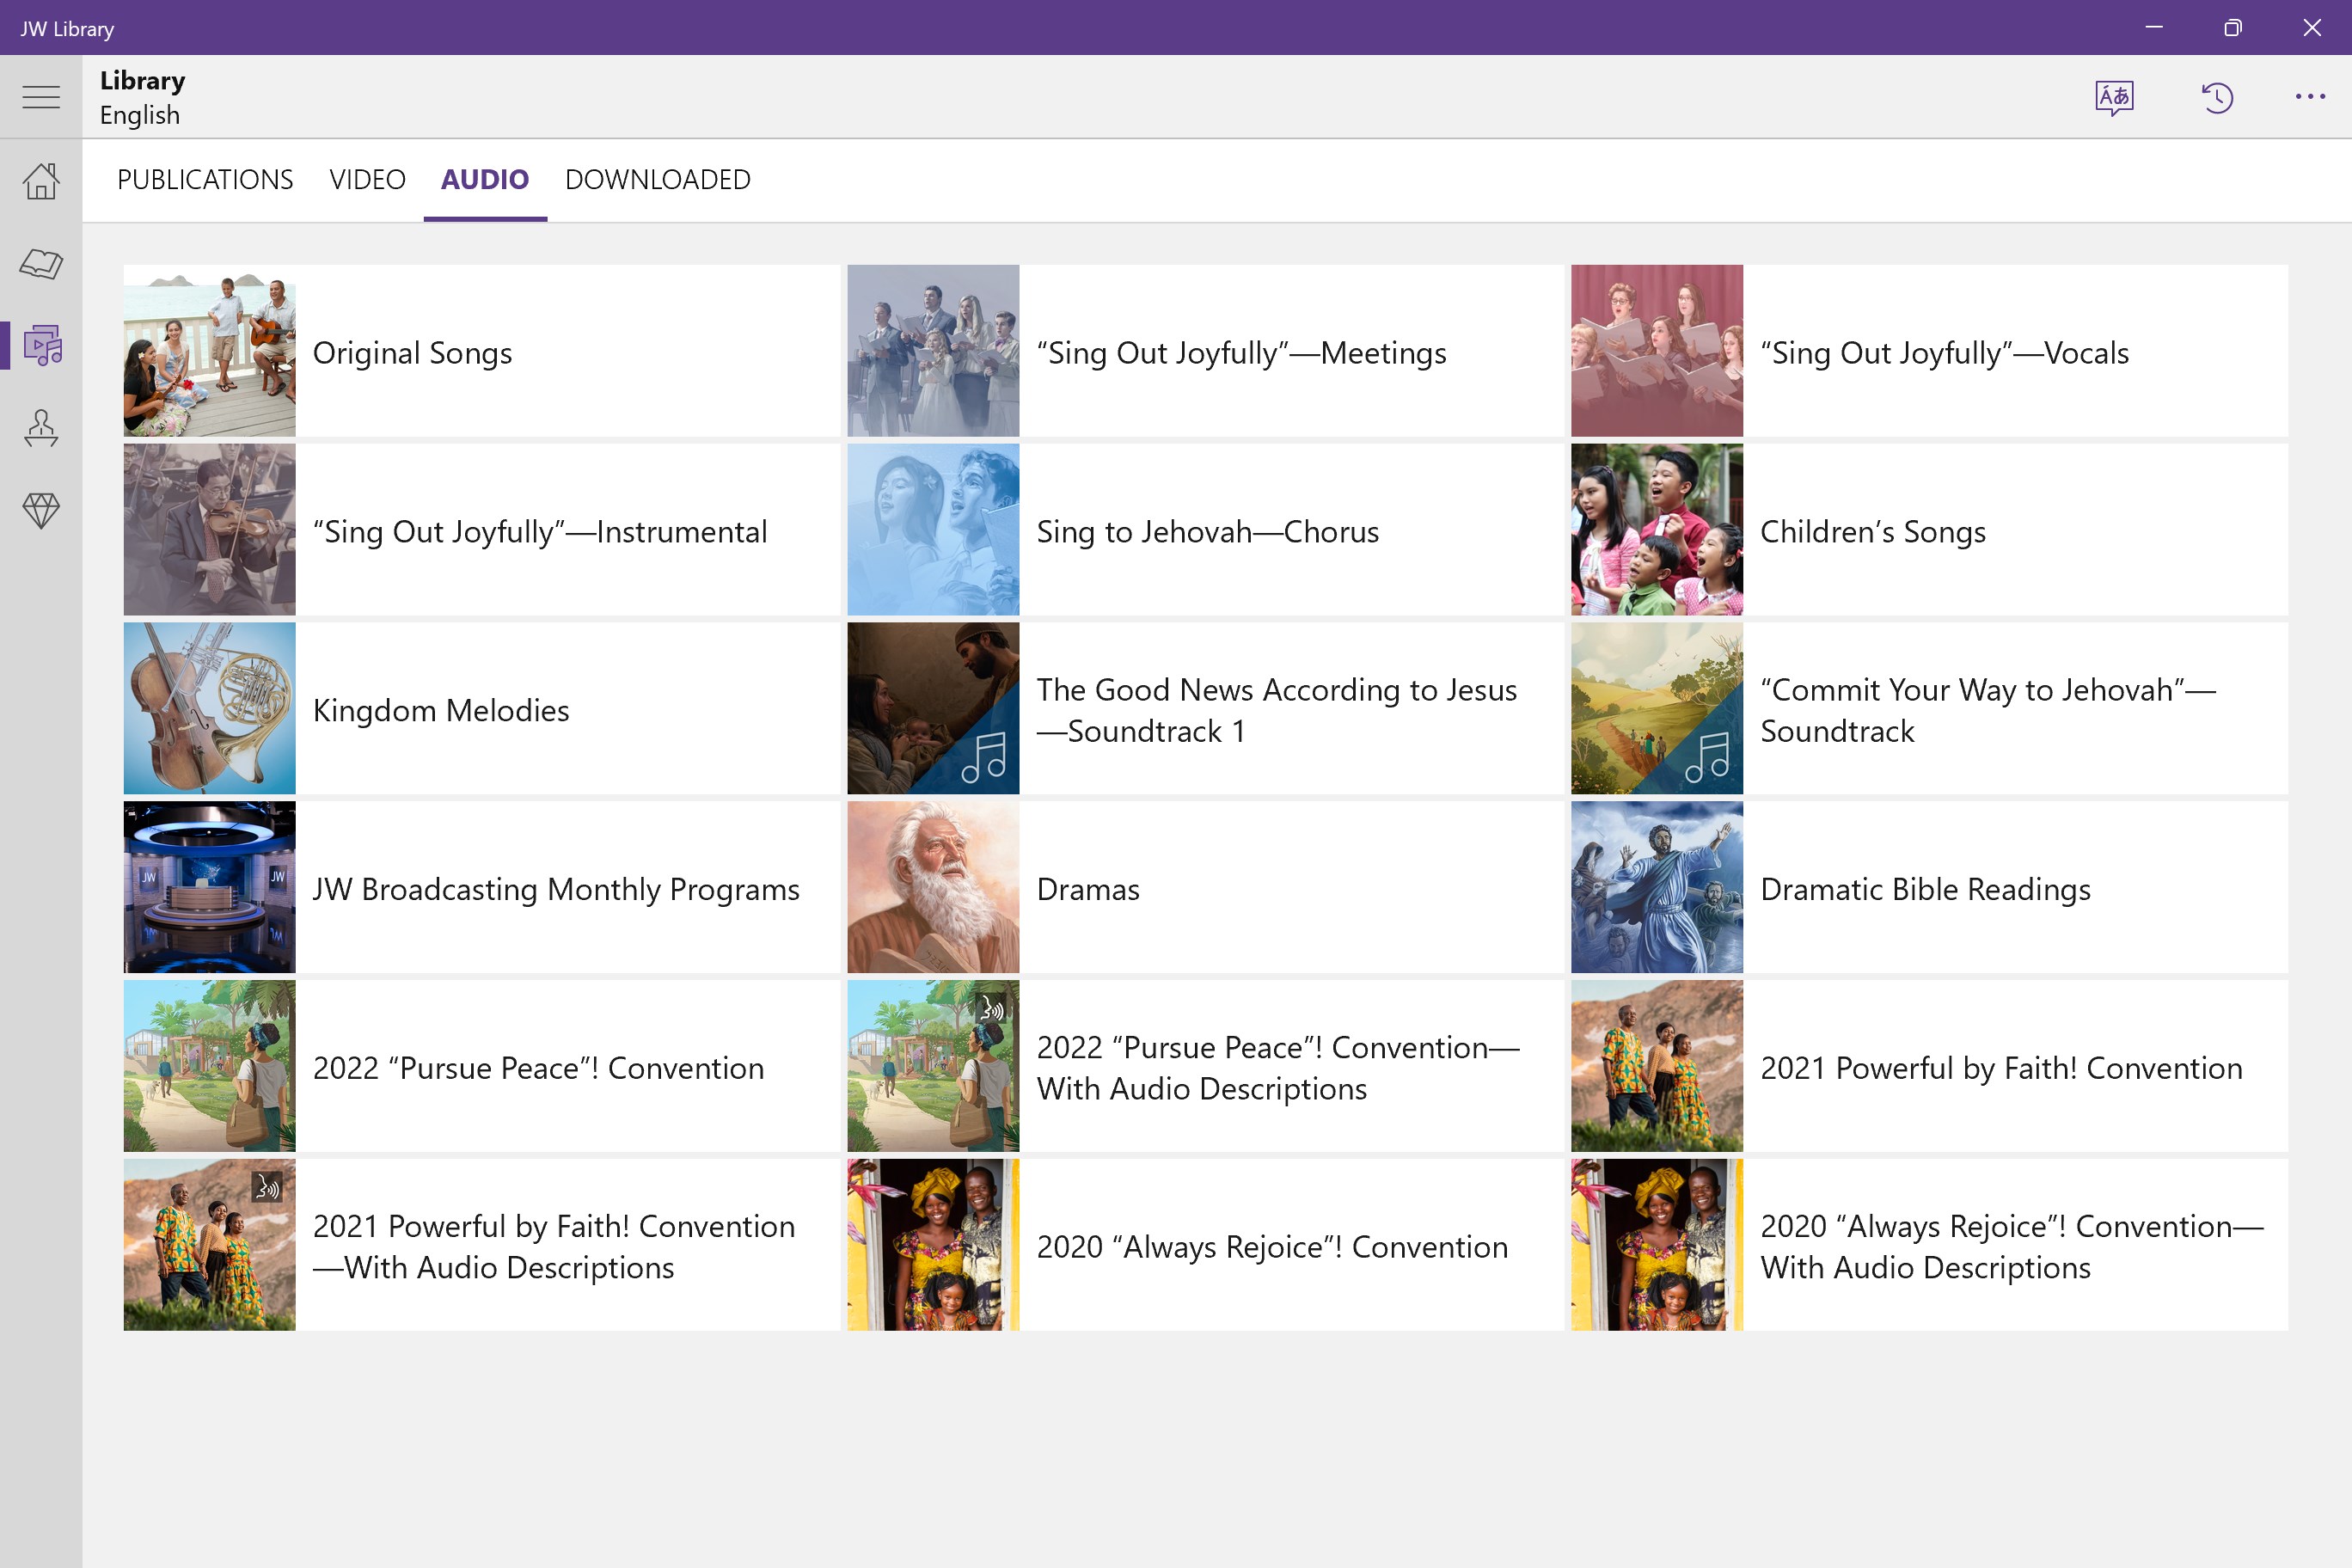Viewport: 2352px width, 1568px height.
Task: Open Children's Songs category
Action: (1929, 530)
